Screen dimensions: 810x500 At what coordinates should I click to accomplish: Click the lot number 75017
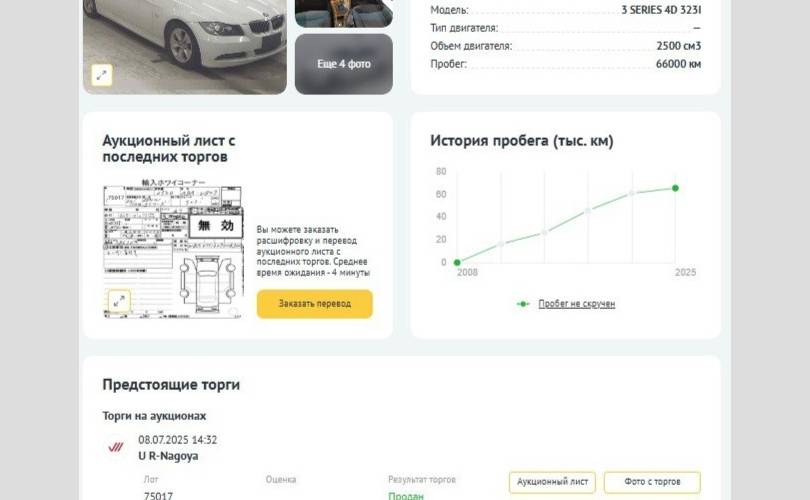coord(158,496)
